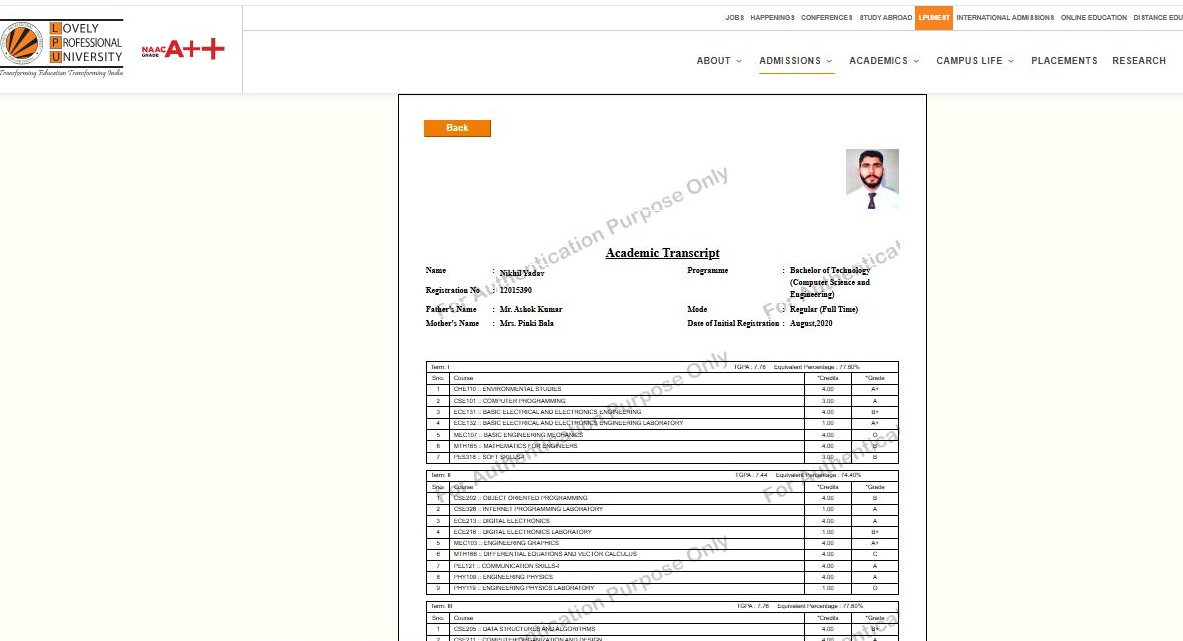Click ECE132 Engineering Laboratory course row
The image size is (1183, 641).
tap(662, 423)
